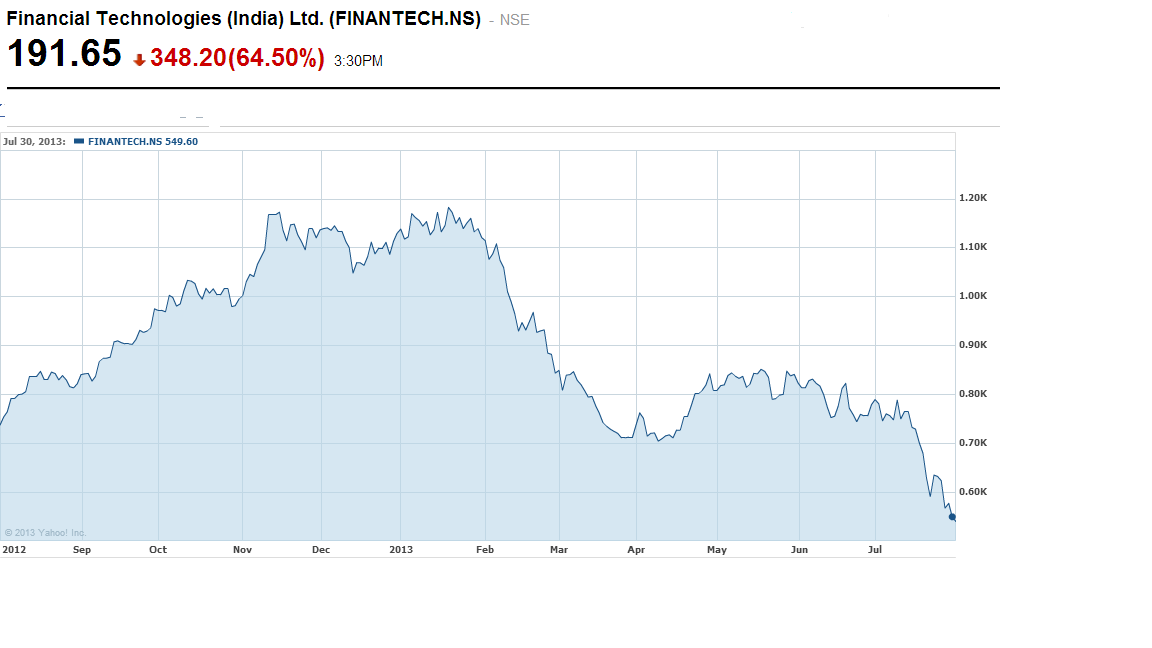Click the blue FINANTECH.NS legend color swatch
Image resolution: width=1152 pixels, height=648 pixels.
point(79,142)
